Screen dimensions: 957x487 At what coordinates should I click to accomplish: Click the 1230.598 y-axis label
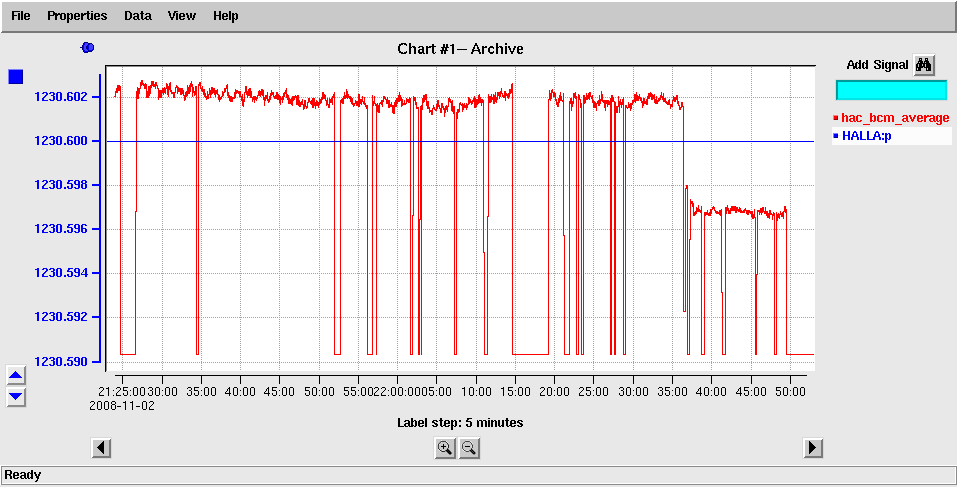[x=61, y=185]
